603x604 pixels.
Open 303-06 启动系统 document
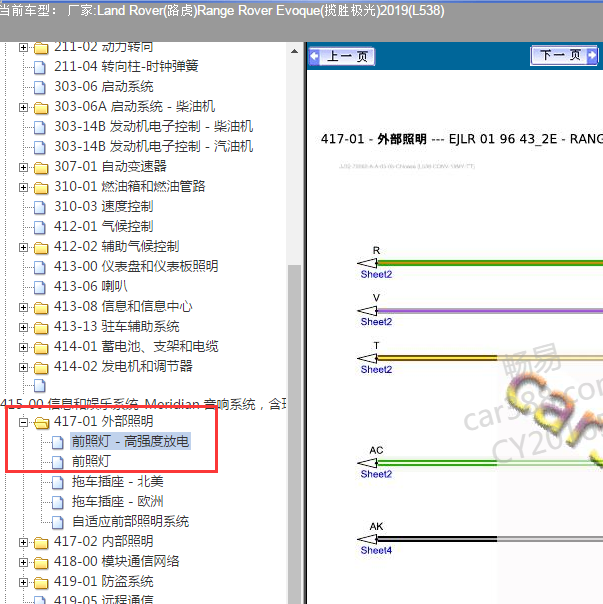tap(104, 86)
